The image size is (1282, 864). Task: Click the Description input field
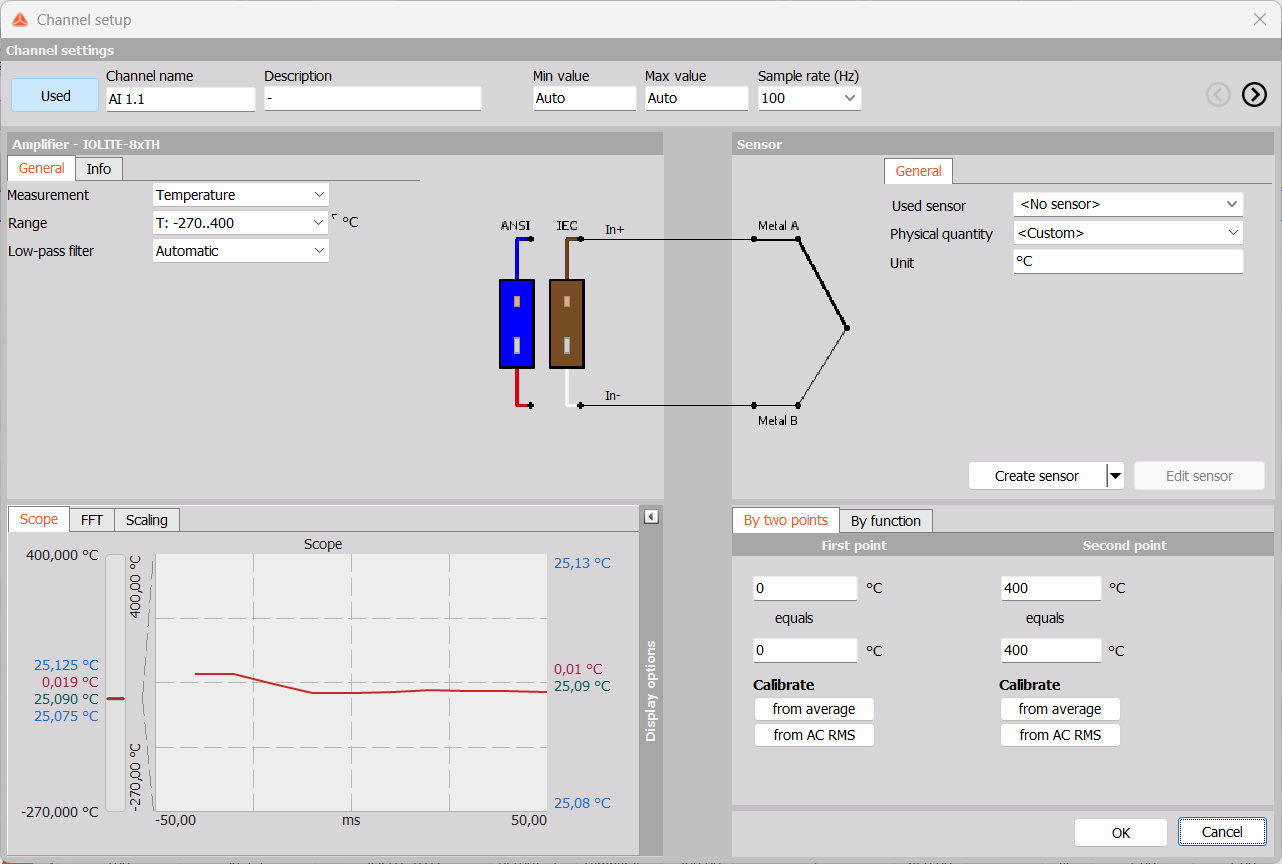click(372, 98)
